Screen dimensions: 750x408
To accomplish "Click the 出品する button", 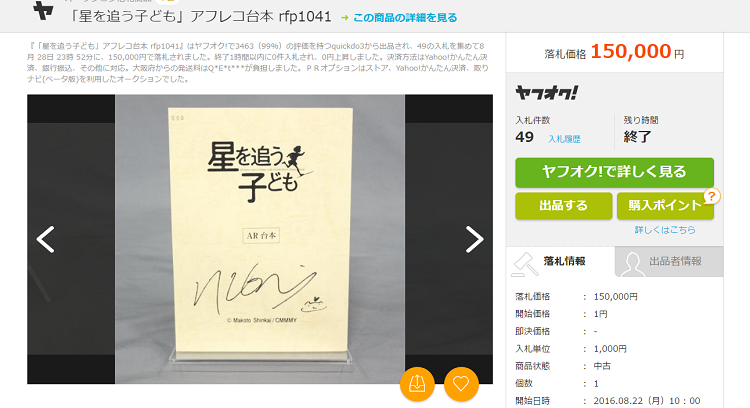I will pos(563,206).
